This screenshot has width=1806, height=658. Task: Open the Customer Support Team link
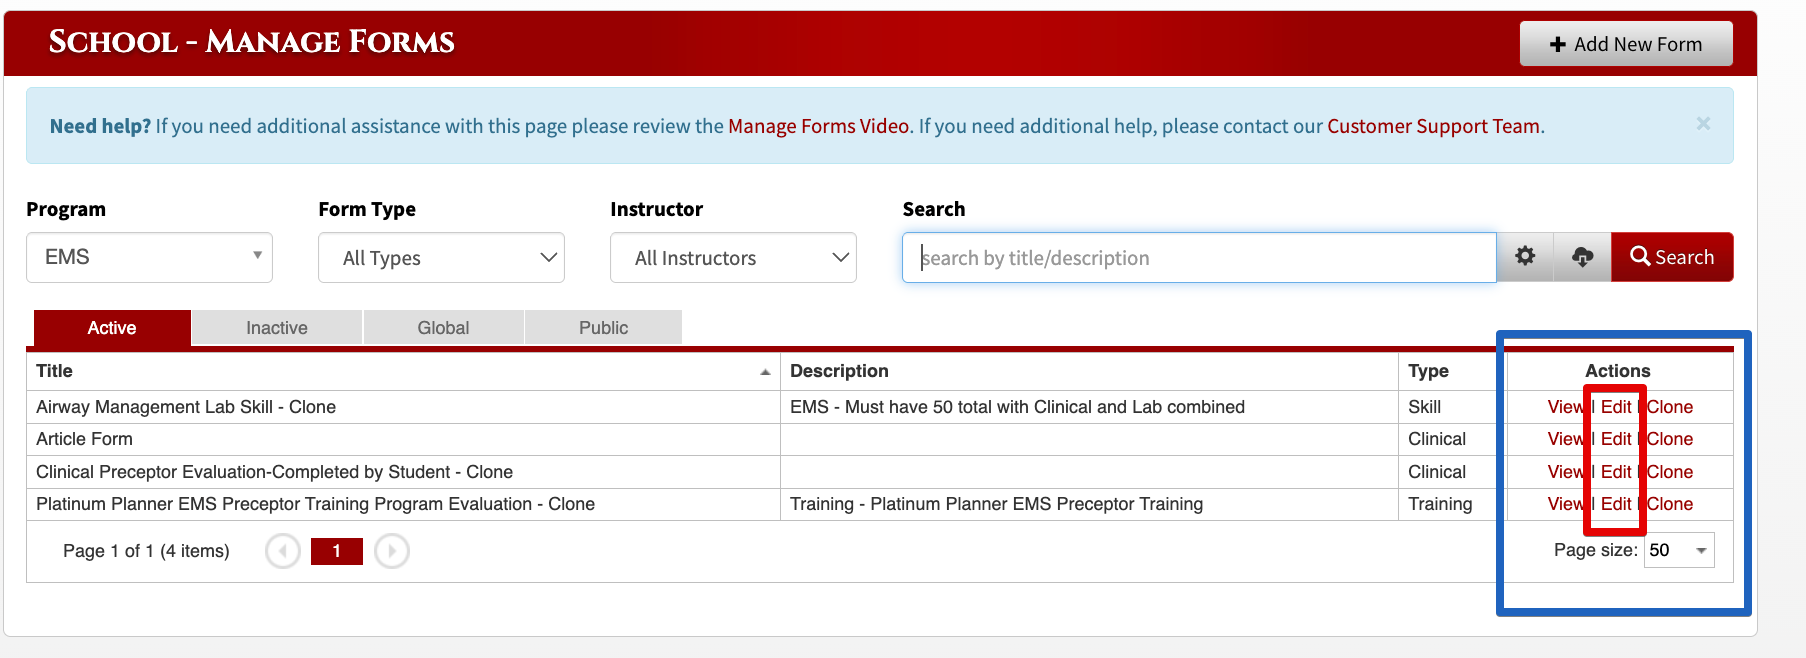click(1433, 126)
